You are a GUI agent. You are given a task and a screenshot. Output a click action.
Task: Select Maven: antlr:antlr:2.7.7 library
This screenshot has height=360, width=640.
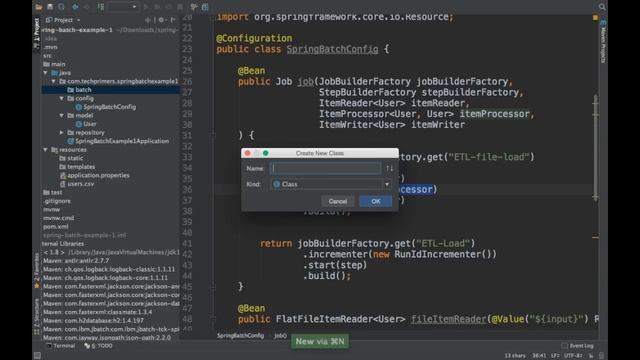pyautogui.click(x=76, y=261)
